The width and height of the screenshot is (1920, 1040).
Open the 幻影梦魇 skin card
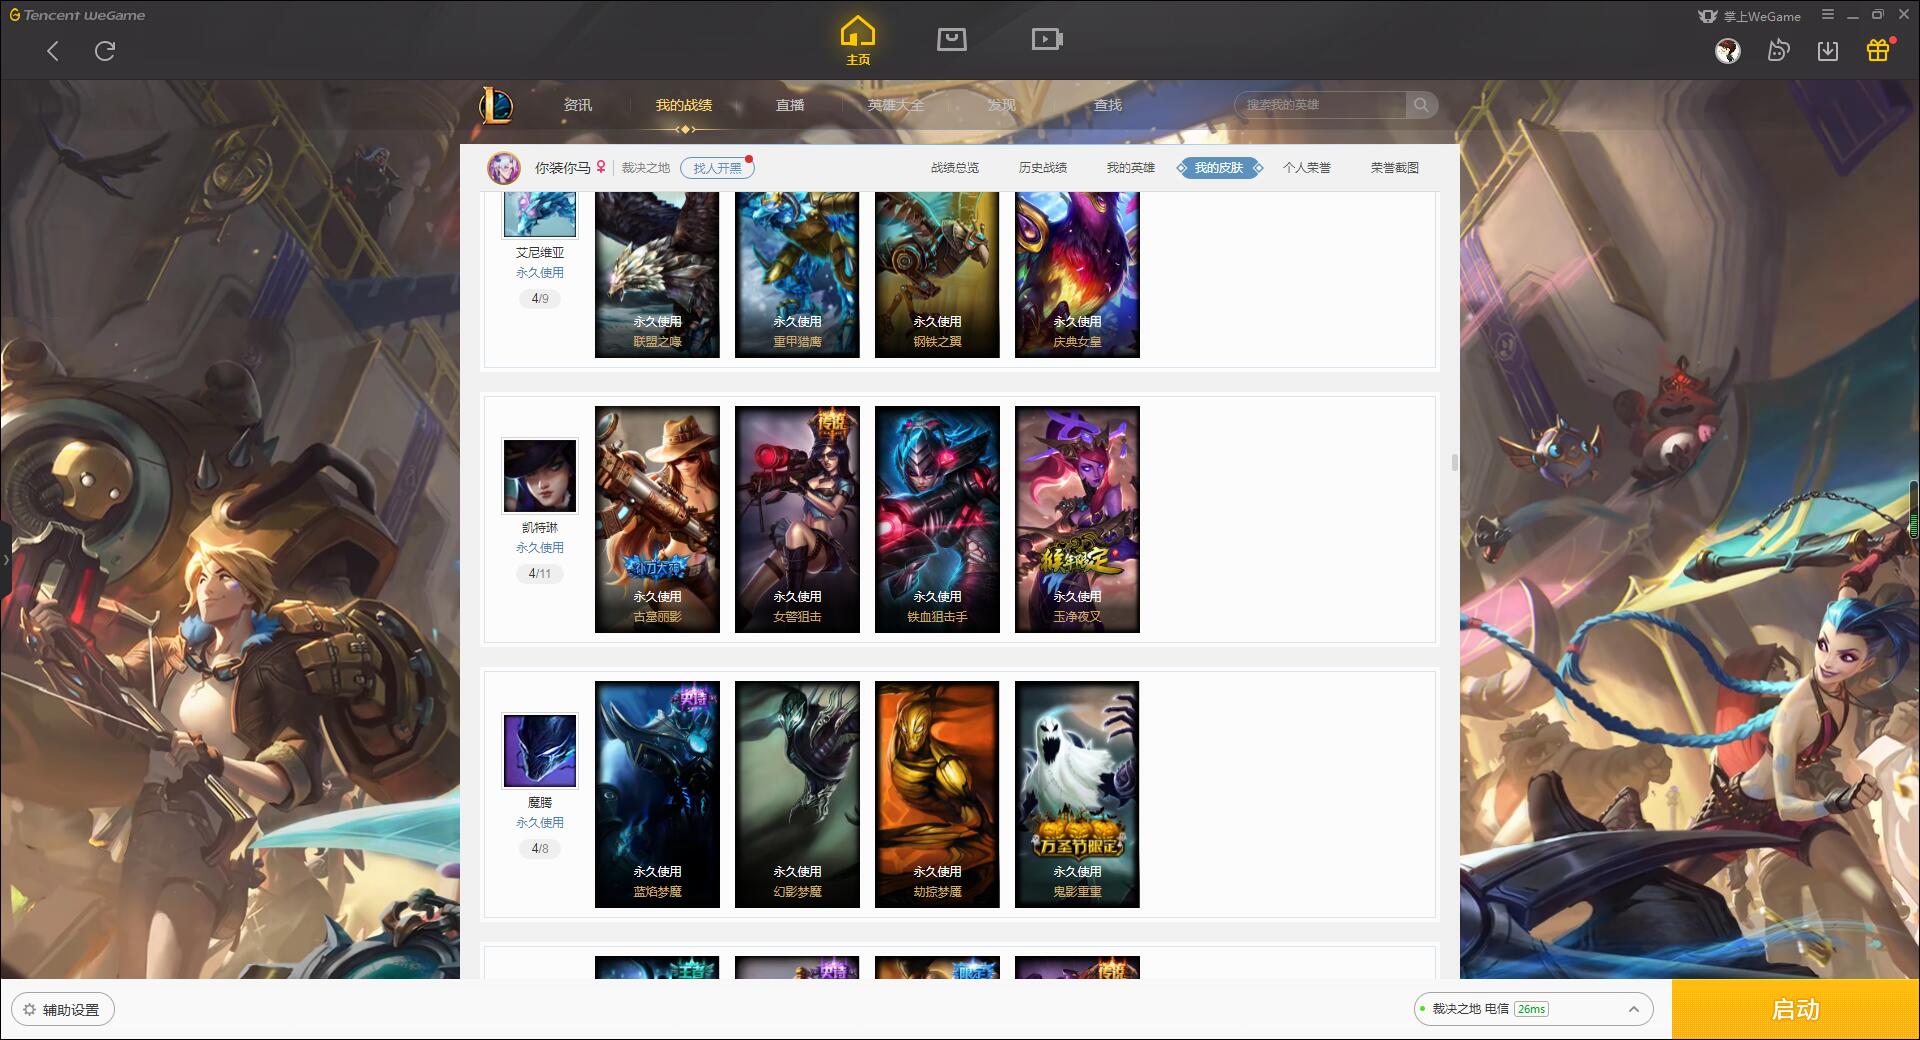[797, 794]
